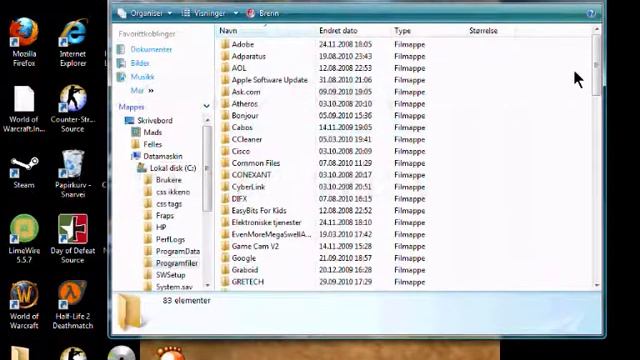Select the css ikkeno folder in tree
640x360 pixels.
tap(173, 192)
